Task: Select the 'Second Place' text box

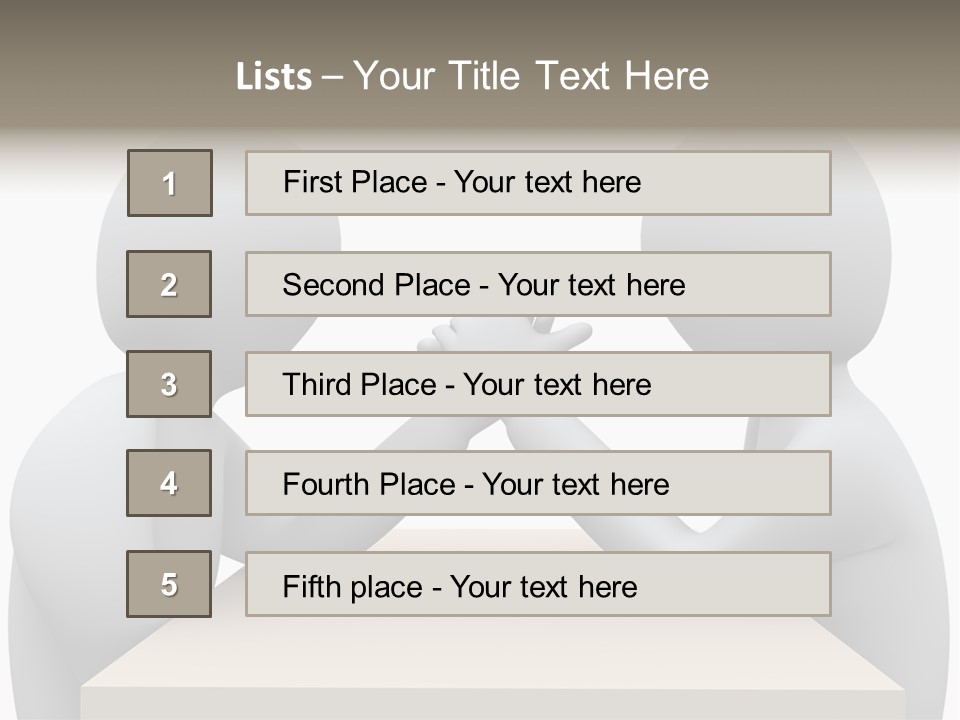Action: click(x=538, y=284)
